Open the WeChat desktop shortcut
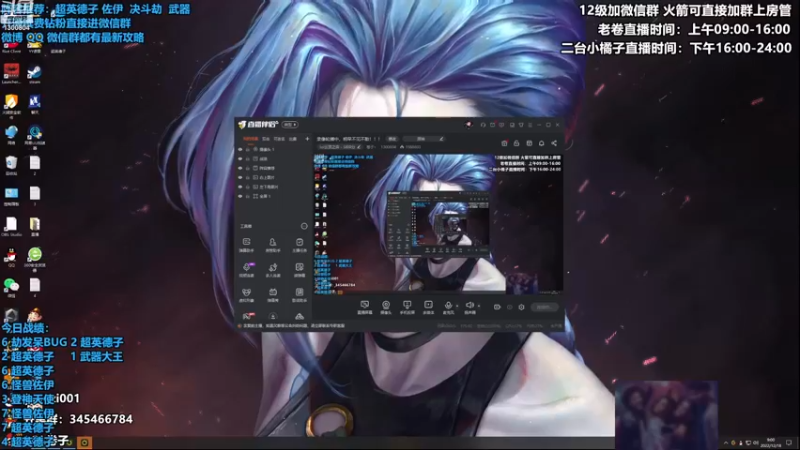 point(11,287)
